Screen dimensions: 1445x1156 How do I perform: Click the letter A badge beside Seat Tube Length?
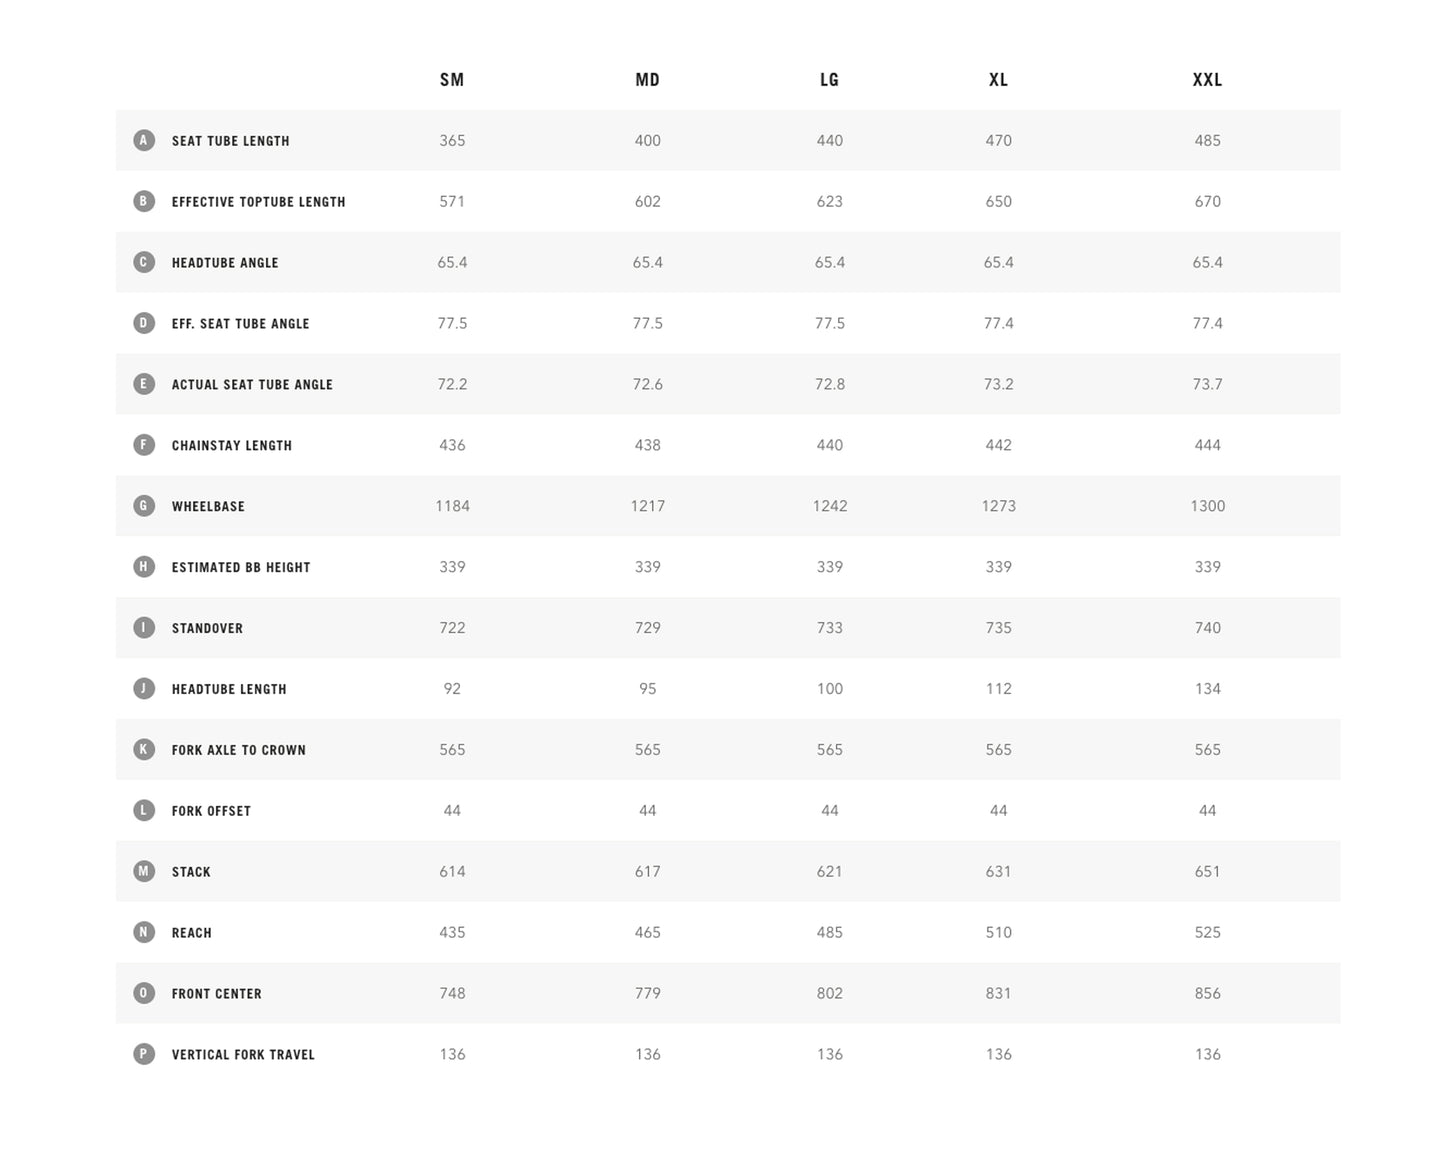click(144, 140)
